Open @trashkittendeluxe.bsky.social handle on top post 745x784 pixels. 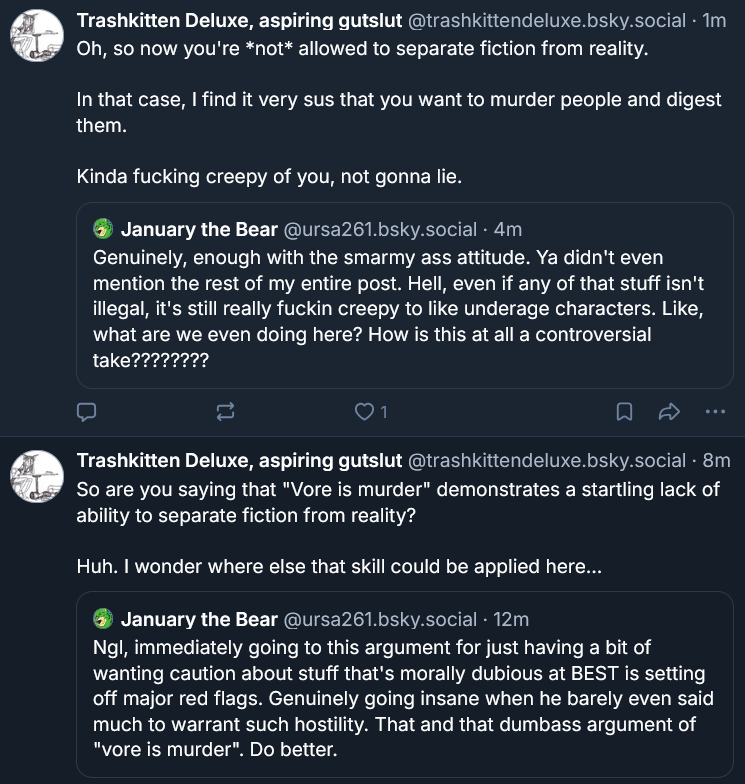click(x=547, y=20)
